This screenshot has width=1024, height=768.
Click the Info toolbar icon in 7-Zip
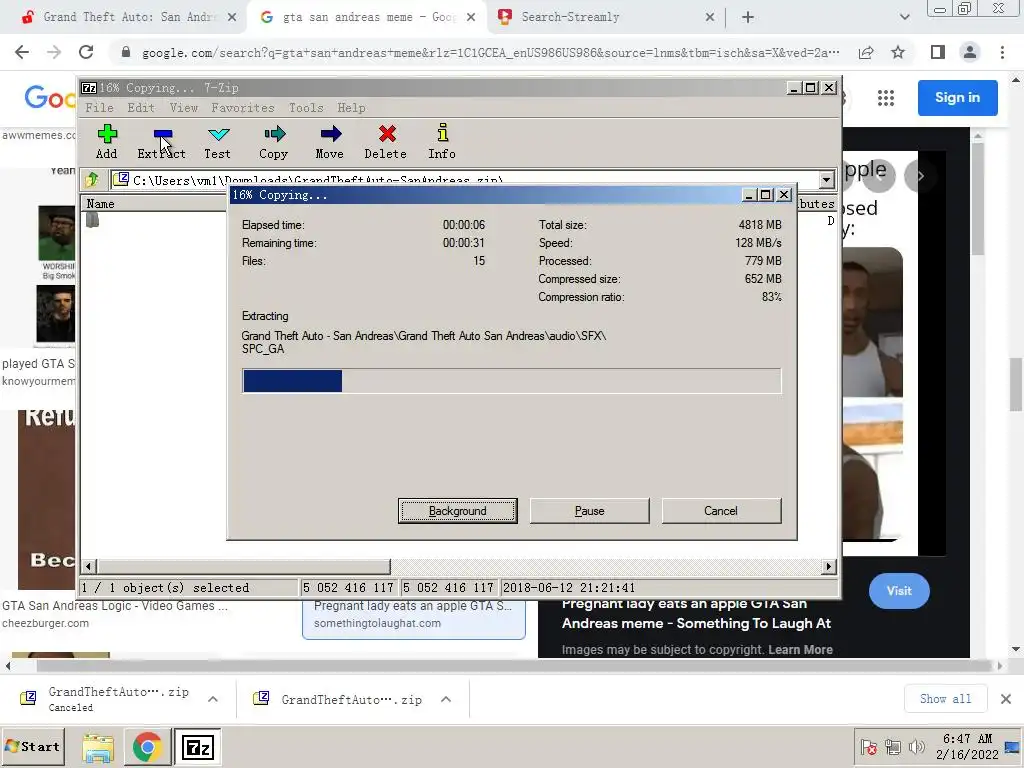442,142
